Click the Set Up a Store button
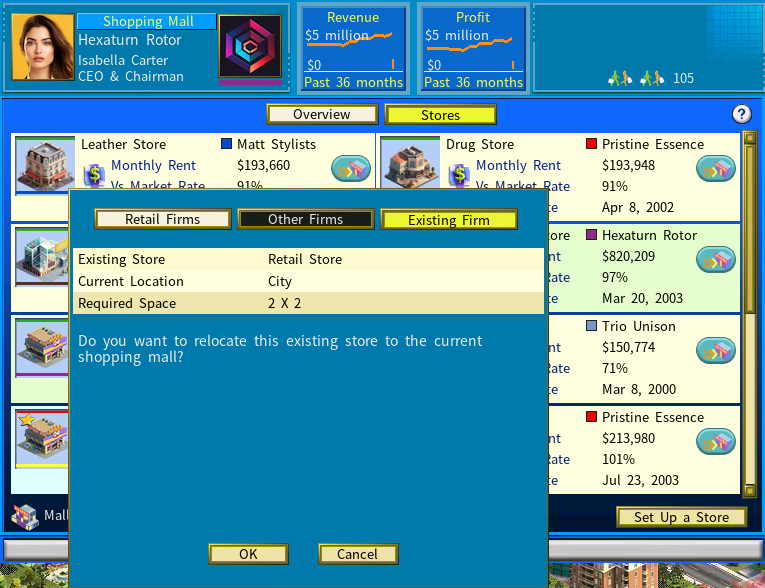Viewport: 765px width, 588px height. (x=682, y=517)
